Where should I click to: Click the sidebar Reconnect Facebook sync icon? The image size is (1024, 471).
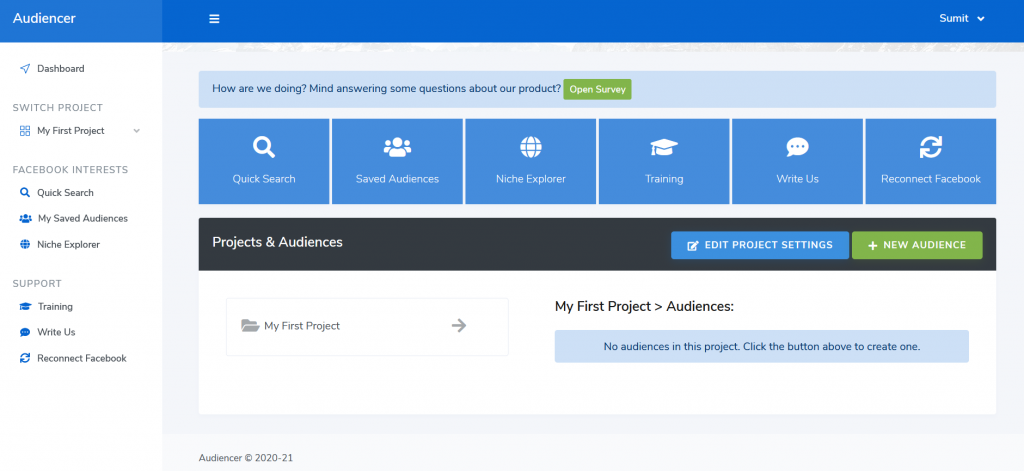point(25,358)
